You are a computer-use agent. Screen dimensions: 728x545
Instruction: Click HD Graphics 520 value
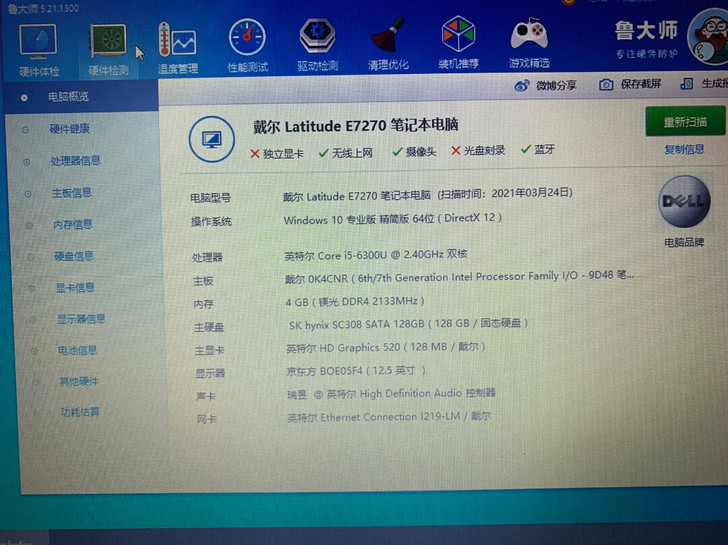pyautogui.click(x=386, y=347)
